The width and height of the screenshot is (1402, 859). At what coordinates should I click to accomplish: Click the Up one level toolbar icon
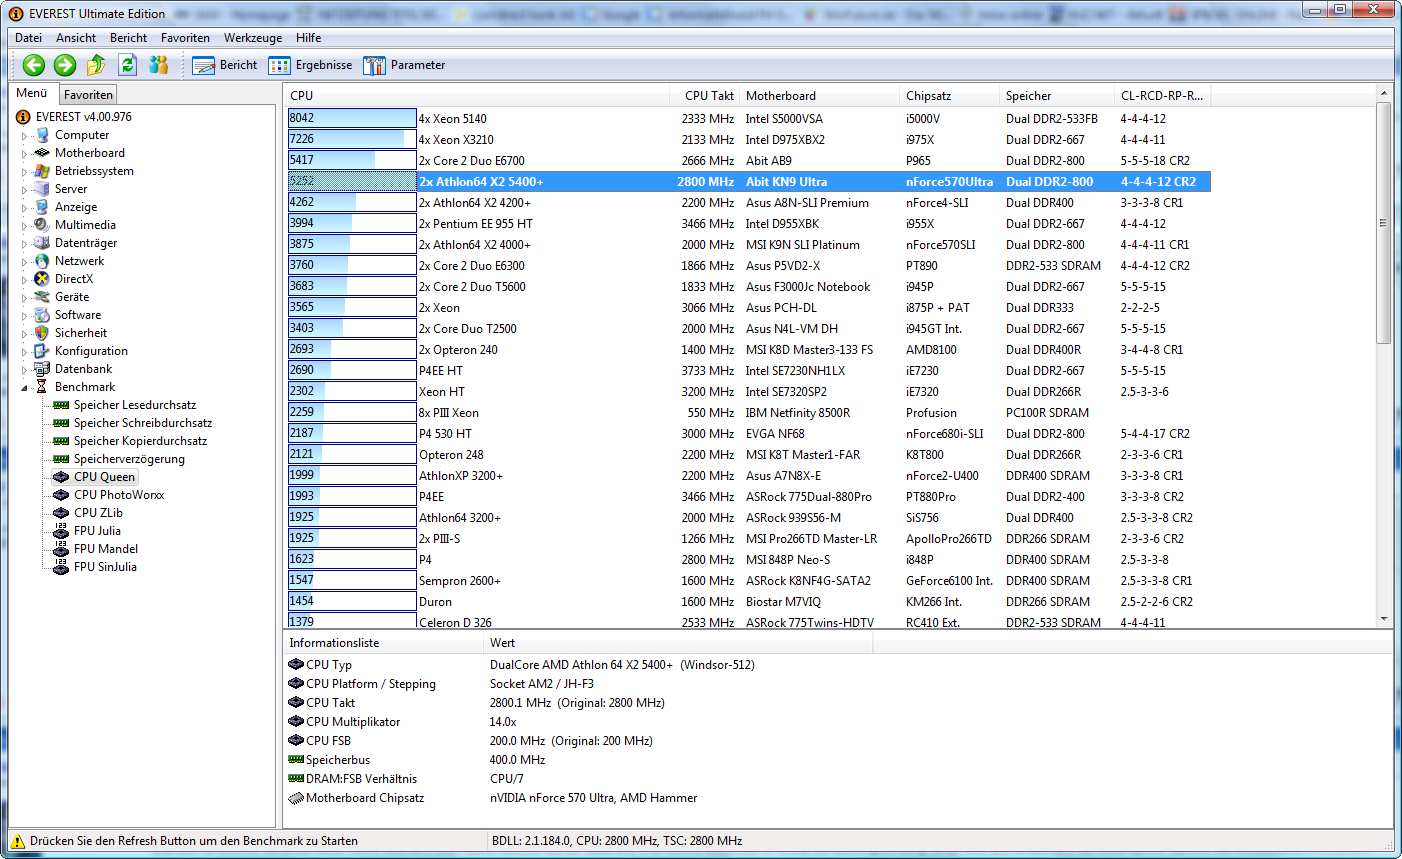(x=96, y=65)
